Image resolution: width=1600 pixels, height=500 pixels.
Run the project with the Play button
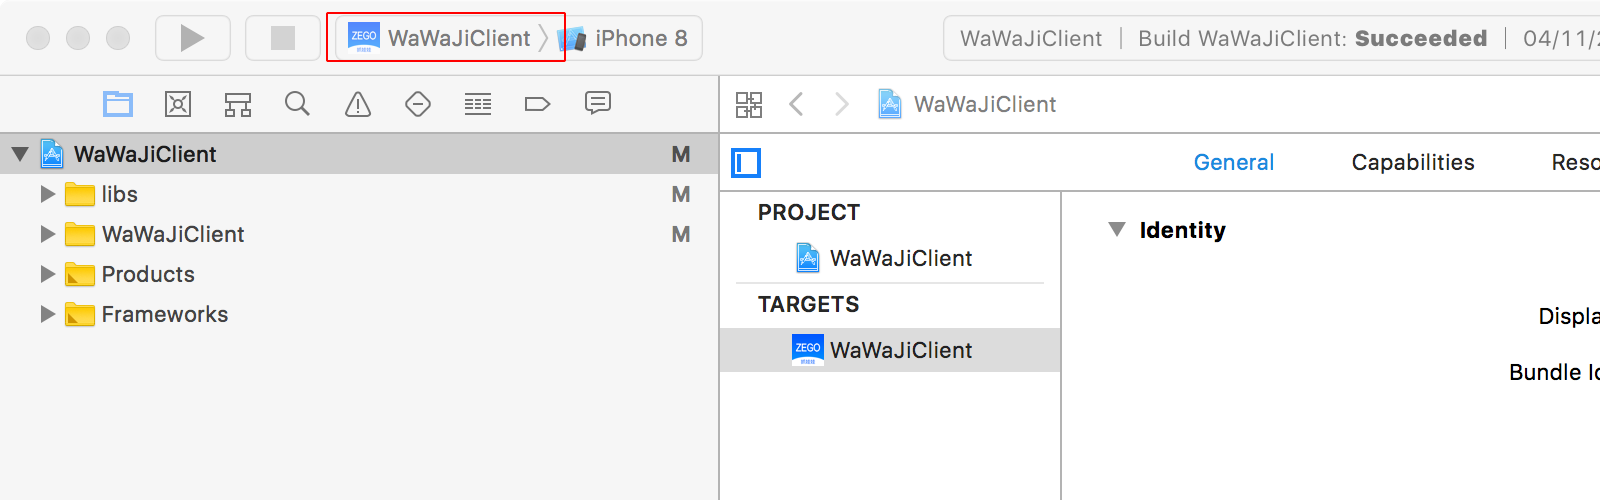tap(193, 38)
